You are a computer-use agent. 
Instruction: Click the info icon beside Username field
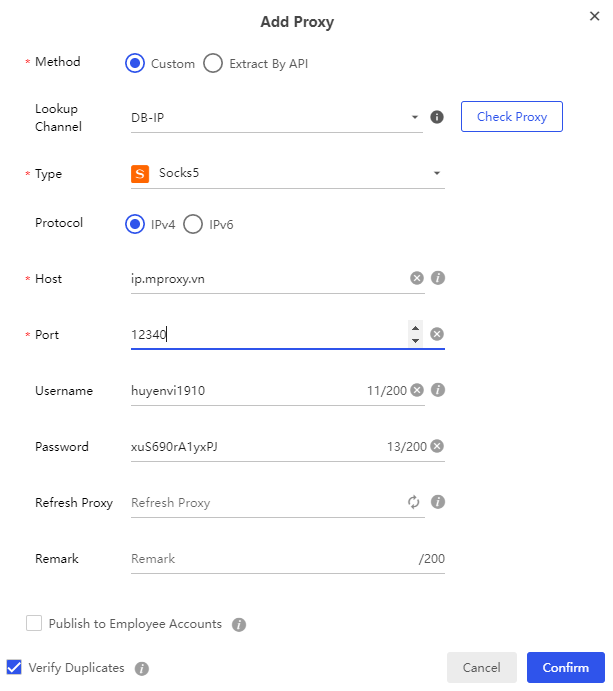click(438, 390)
